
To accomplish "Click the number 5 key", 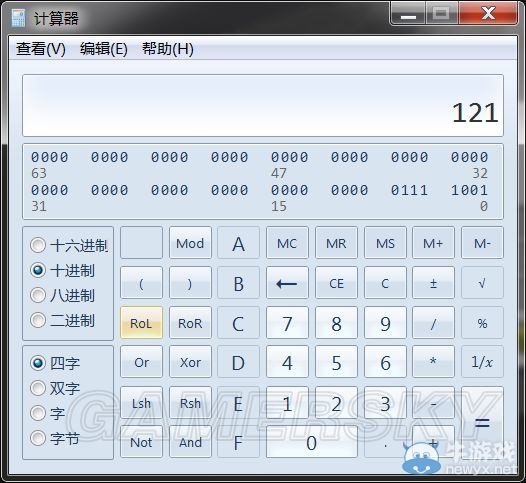I will pyautogui.click(x=336, y=362).
